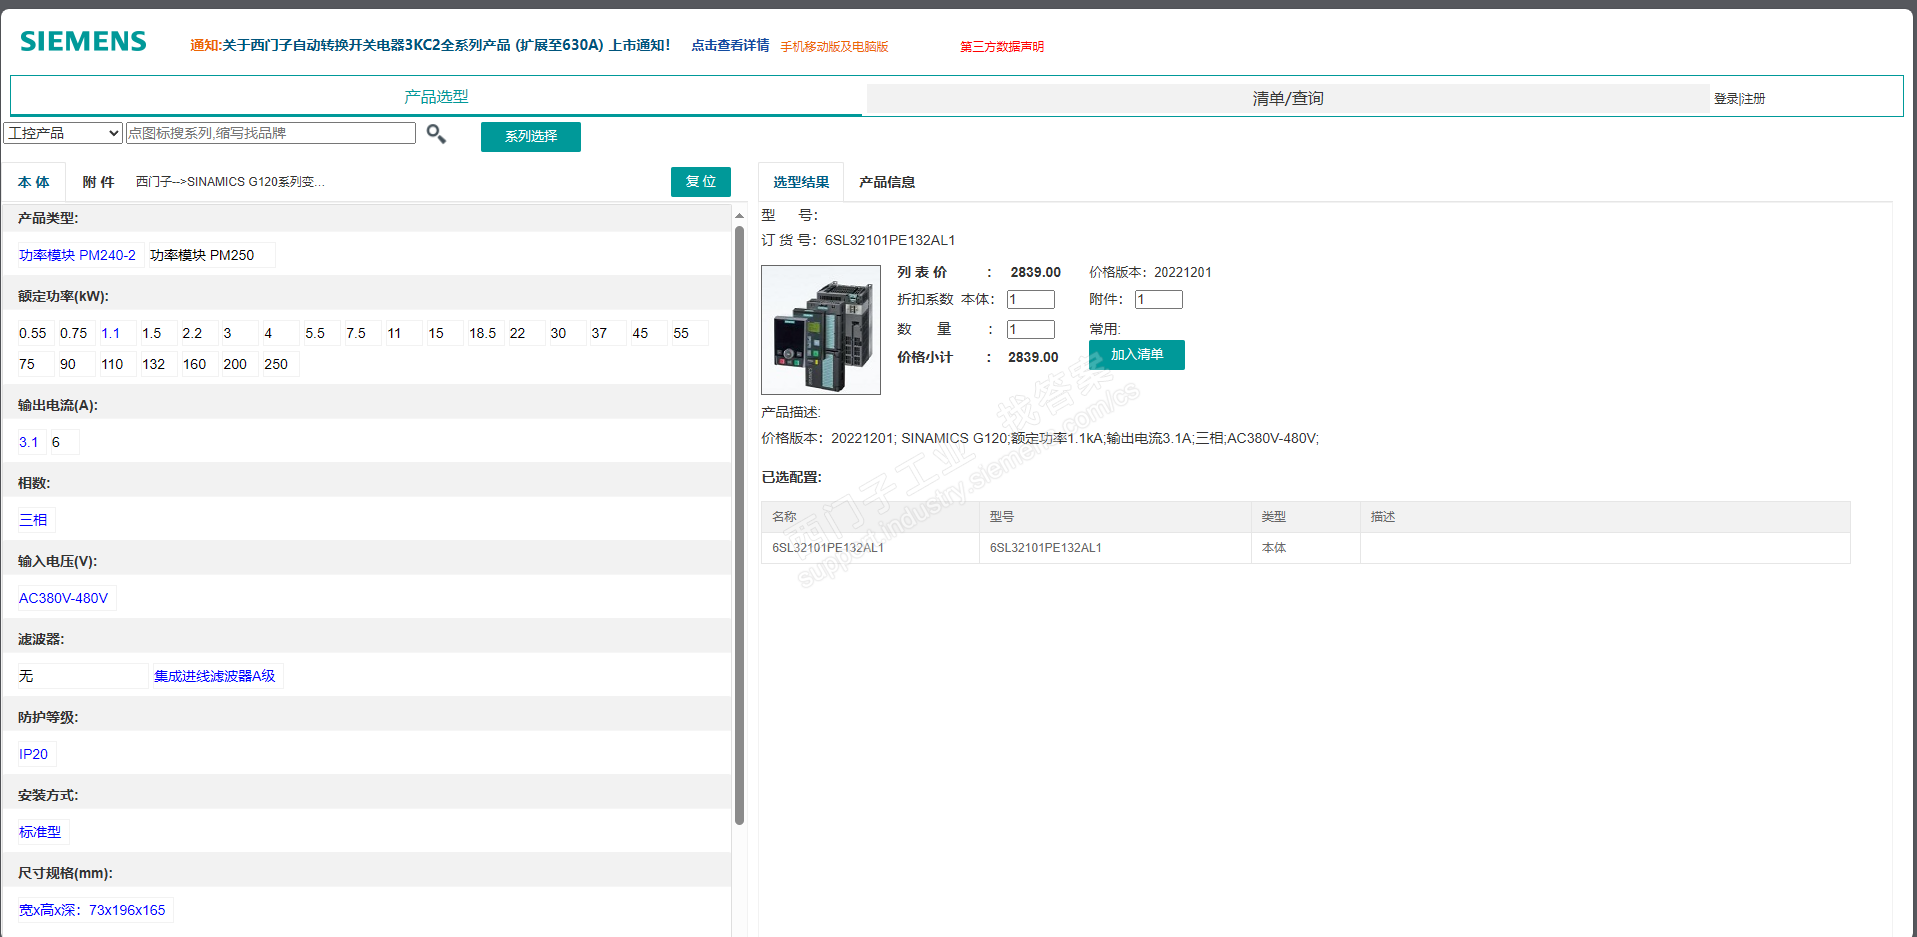Click the SINAMICS G120 product thumbnail
1917x937 pixels.
click(x=821, y=330)
